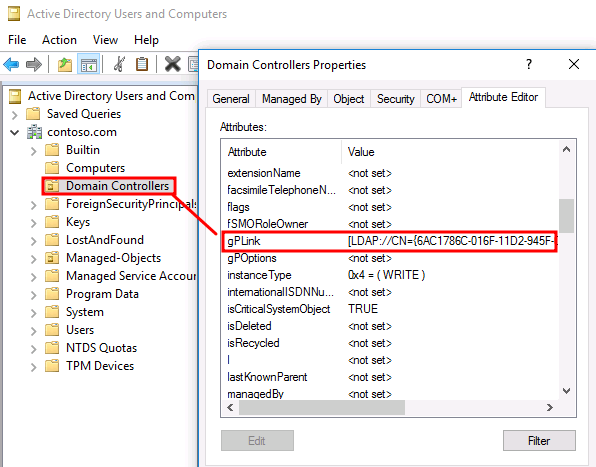Expand the TPM Devices container
Screen dimensions: 596x467
point(33,367)
